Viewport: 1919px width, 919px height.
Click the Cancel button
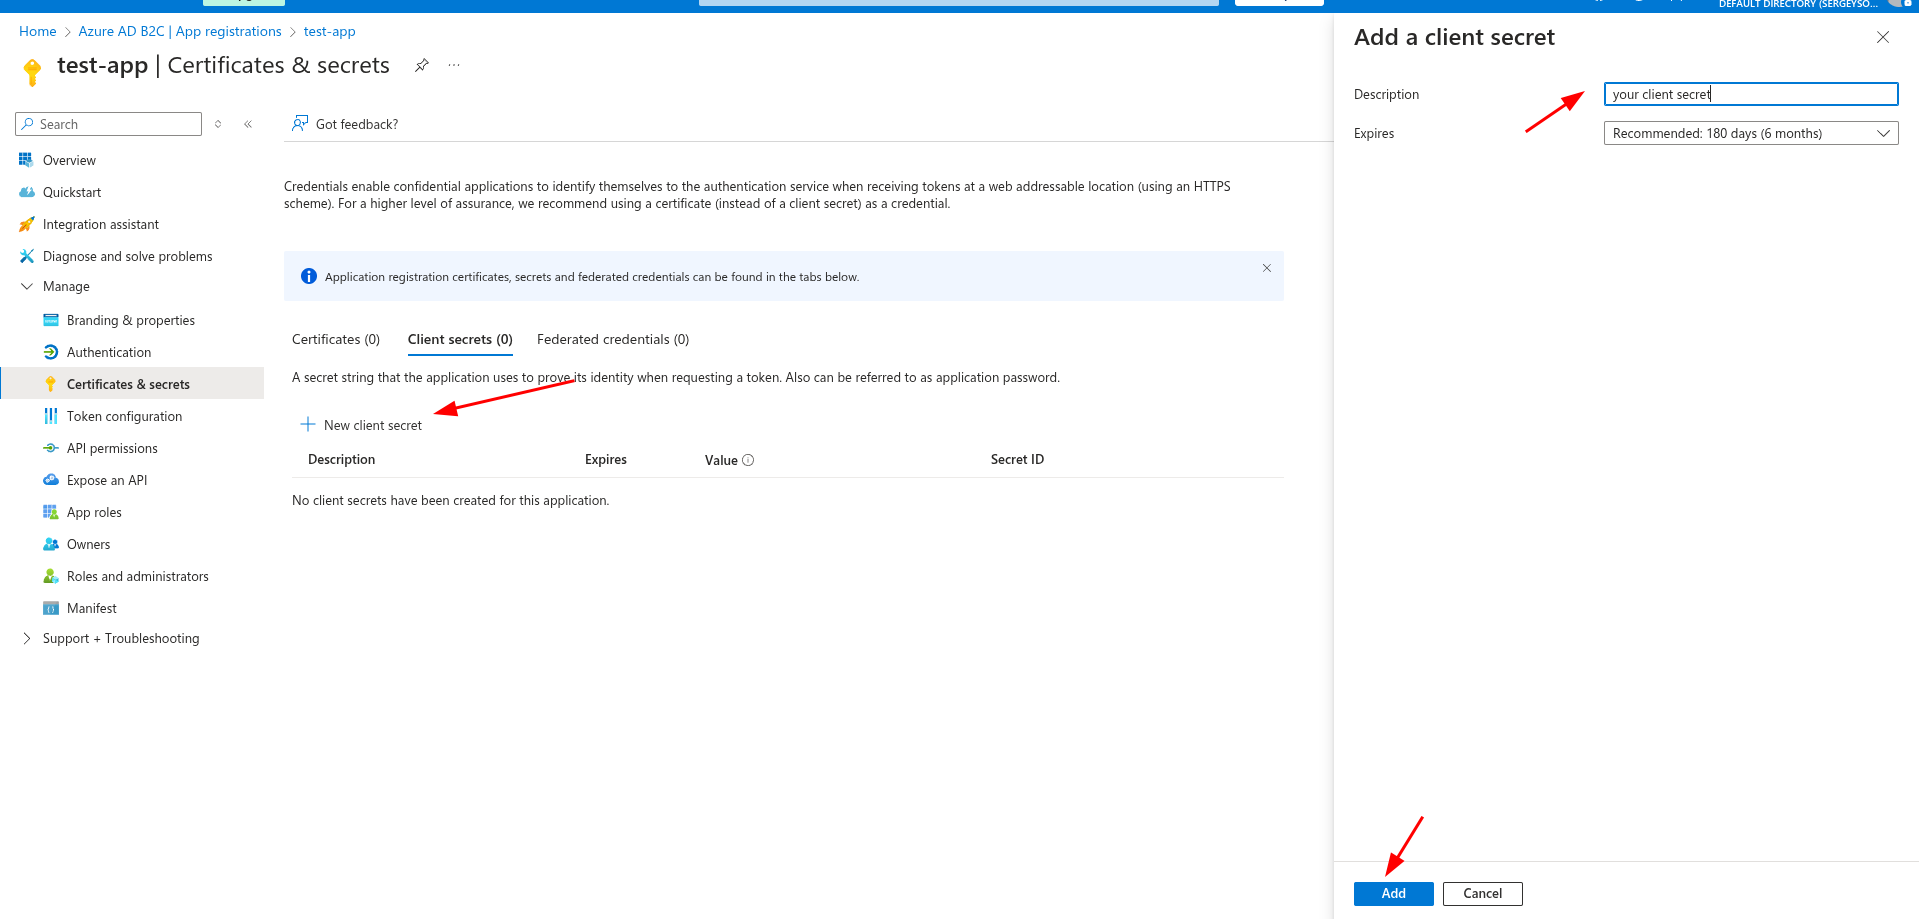[x=1483, y=894]
